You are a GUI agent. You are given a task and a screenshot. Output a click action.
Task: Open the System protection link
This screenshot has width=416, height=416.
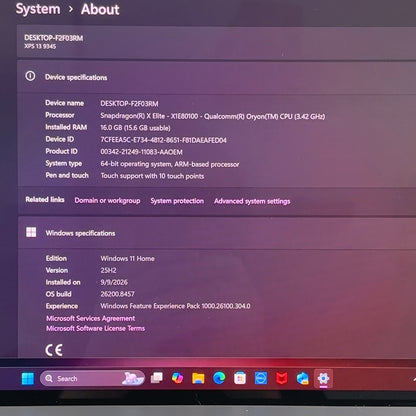177,201
